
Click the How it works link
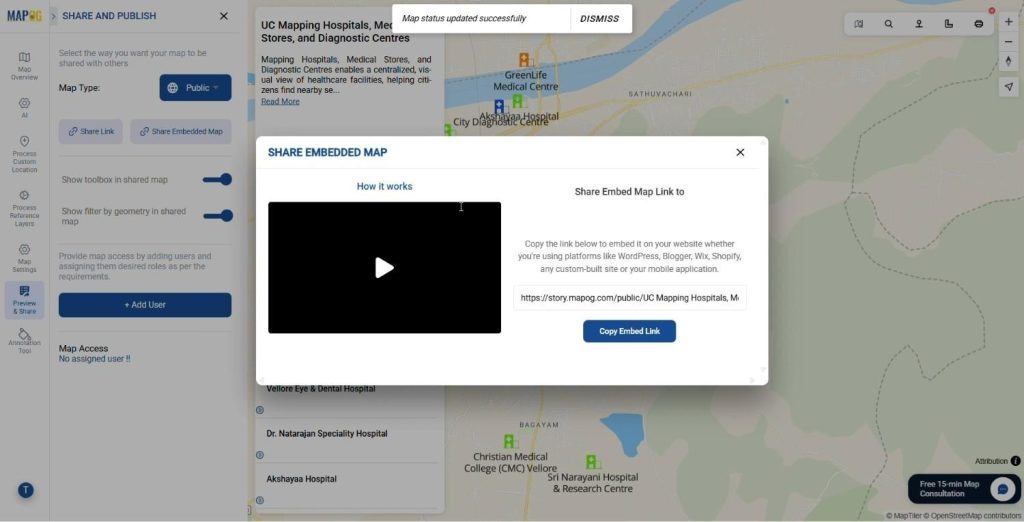[x=385, y=186]
